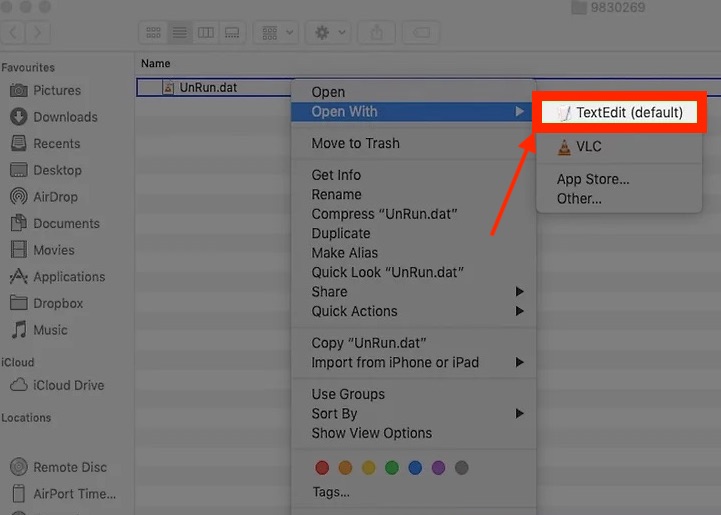Switch to gallery view in toolbar
Screen dimensions: 721x515
click(x=232, y=33)
